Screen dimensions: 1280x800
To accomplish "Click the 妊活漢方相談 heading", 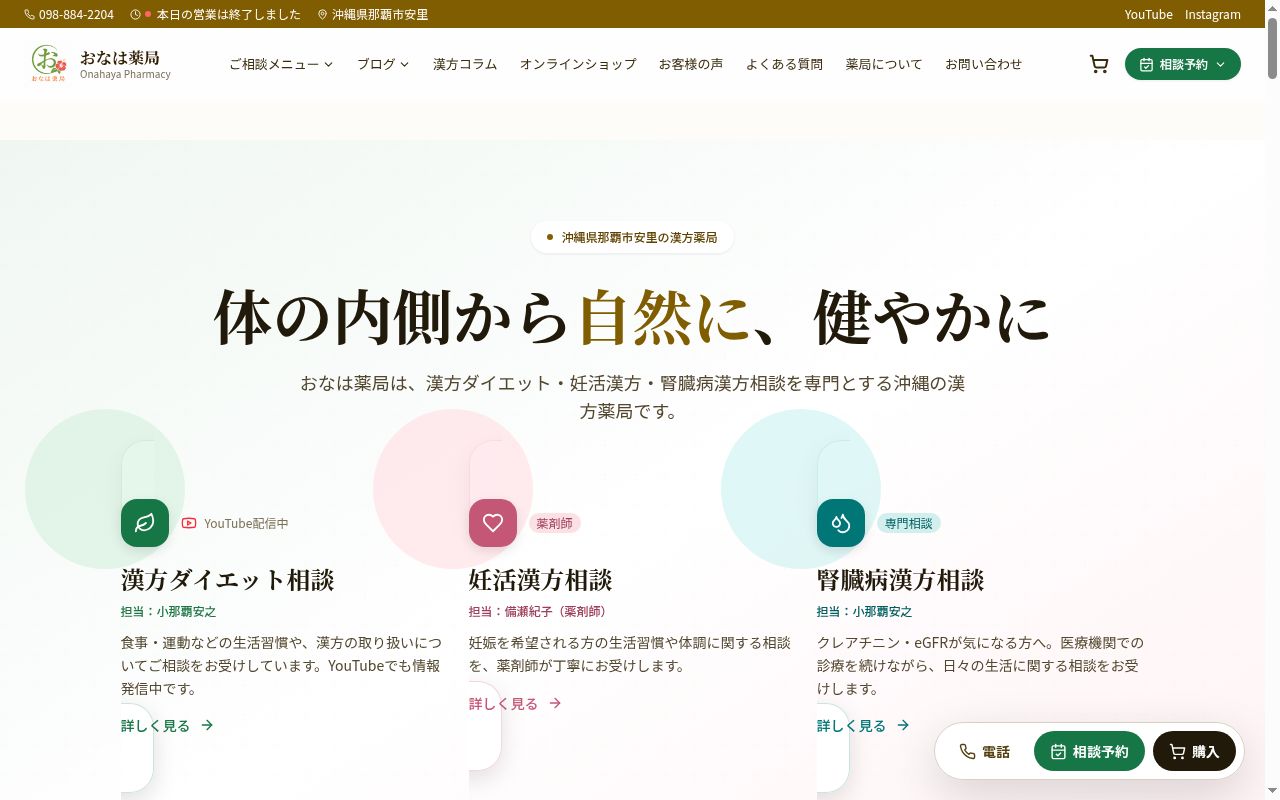I will tap(541, 580).
